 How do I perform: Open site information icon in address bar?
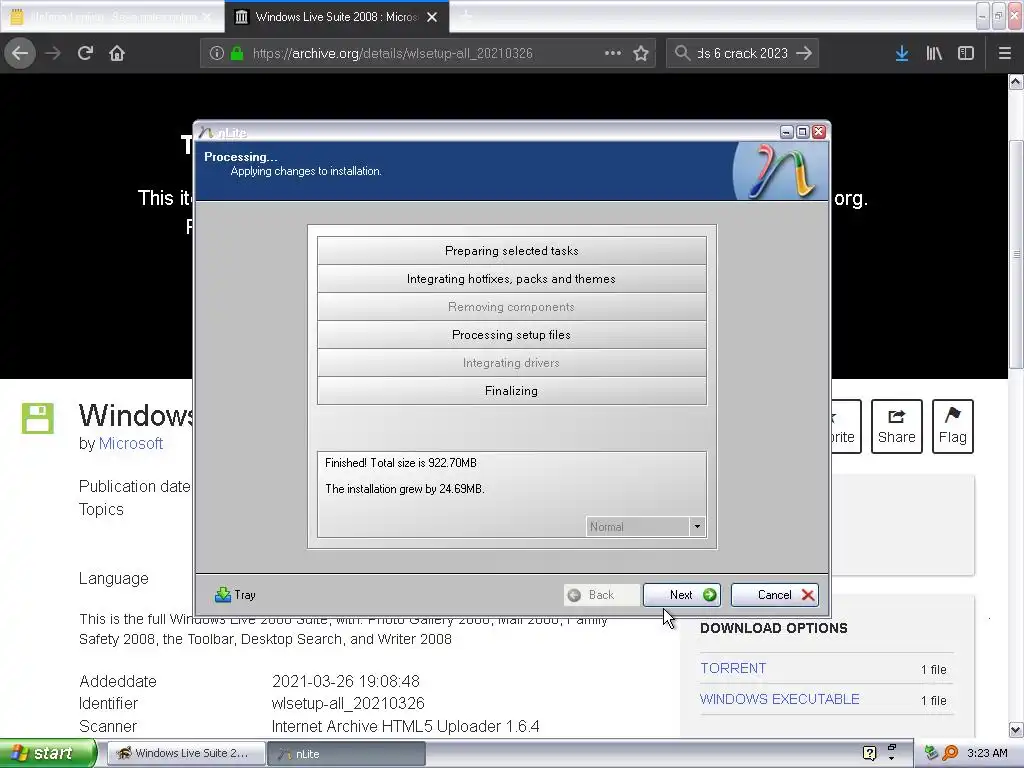pos(217,53)
